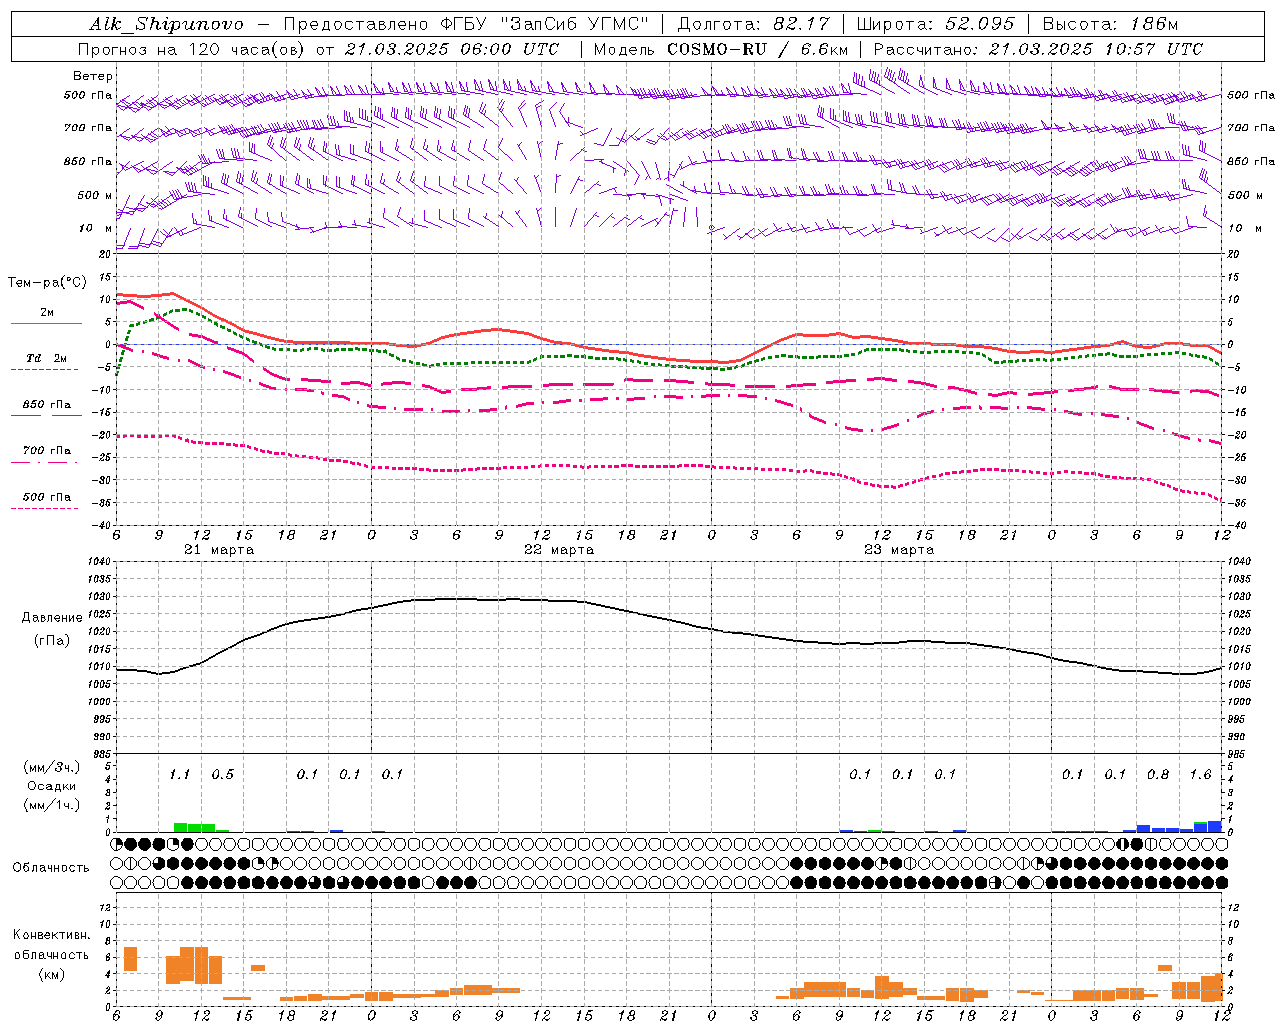Click the 22 марта date label

(559, 550)
